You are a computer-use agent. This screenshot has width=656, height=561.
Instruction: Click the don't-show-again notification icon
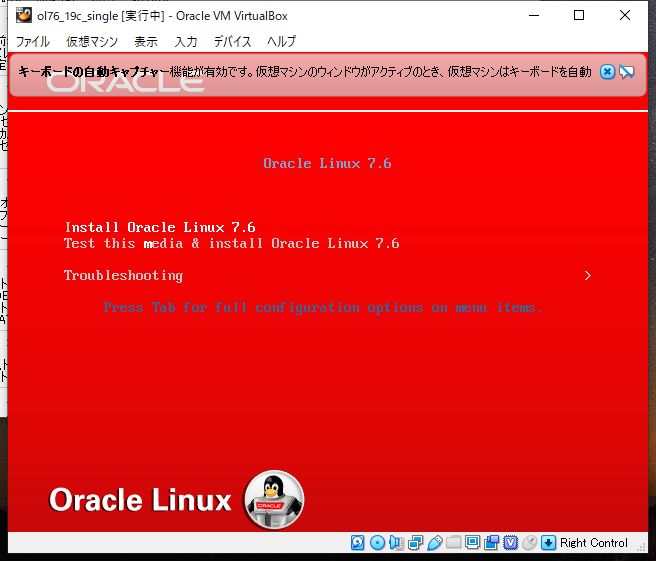627,72
